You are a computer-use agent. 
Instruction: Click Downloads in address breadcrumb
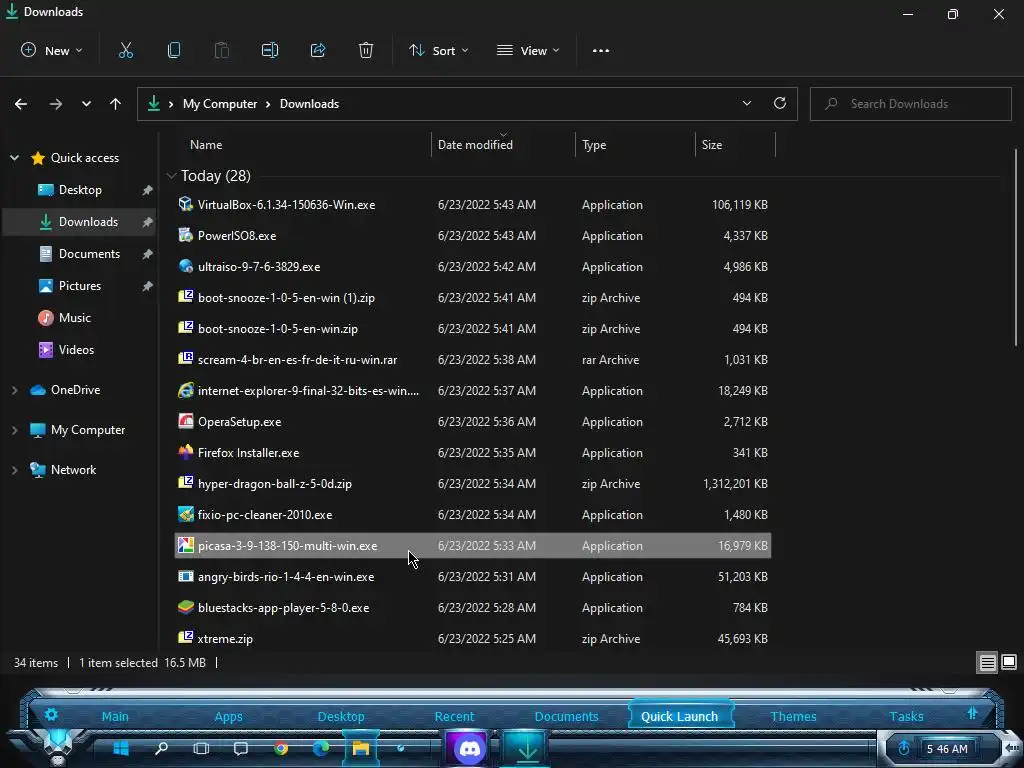[x=309, y=104]
